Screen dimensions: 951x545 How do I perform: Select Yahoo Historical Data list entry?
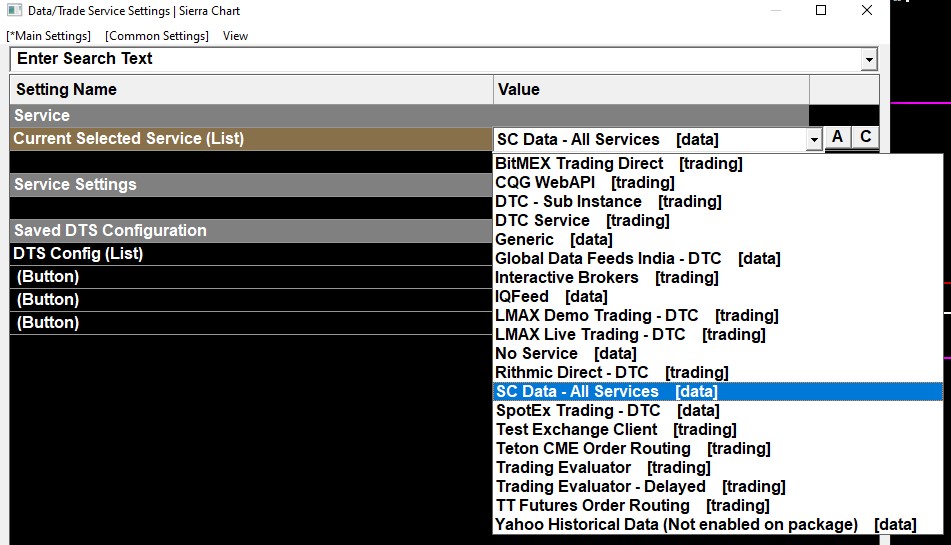pyautogui.click(x=718, y=524)
